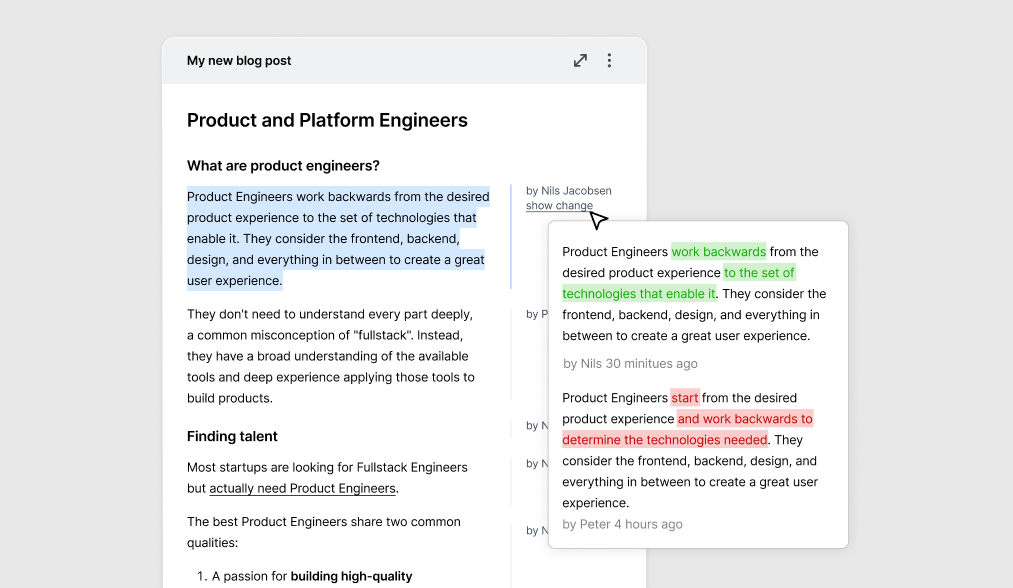Click the blue vertical change bar beside the paragraph

[x=511, y=236]
